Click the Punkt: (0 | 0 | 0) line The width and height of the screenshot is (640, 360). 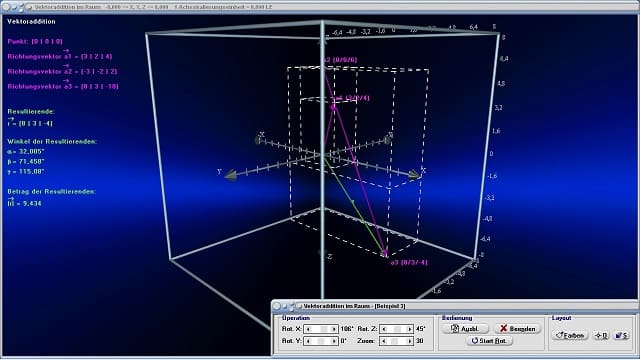35,41
